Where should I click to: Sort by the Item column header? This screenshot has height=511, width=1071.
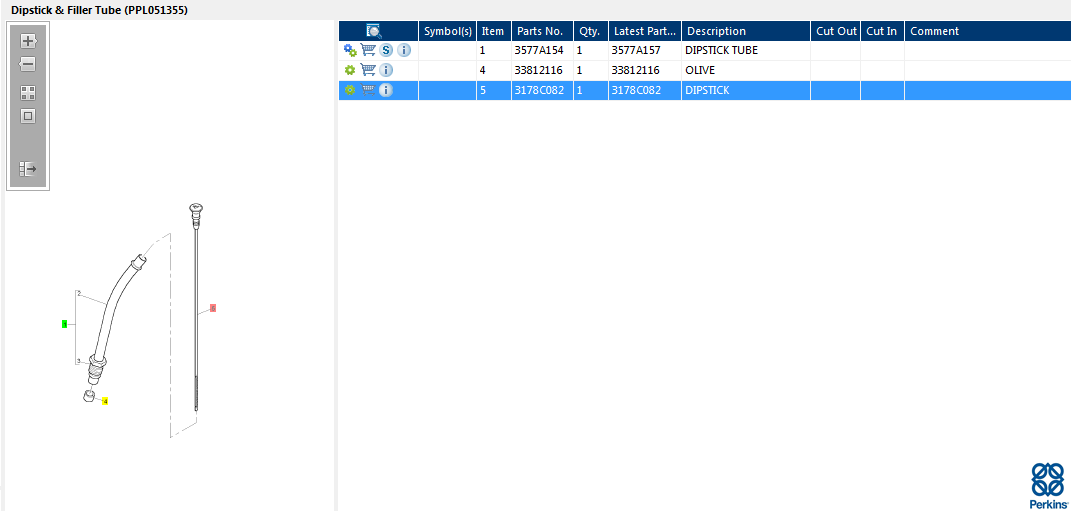click(494, 31)
